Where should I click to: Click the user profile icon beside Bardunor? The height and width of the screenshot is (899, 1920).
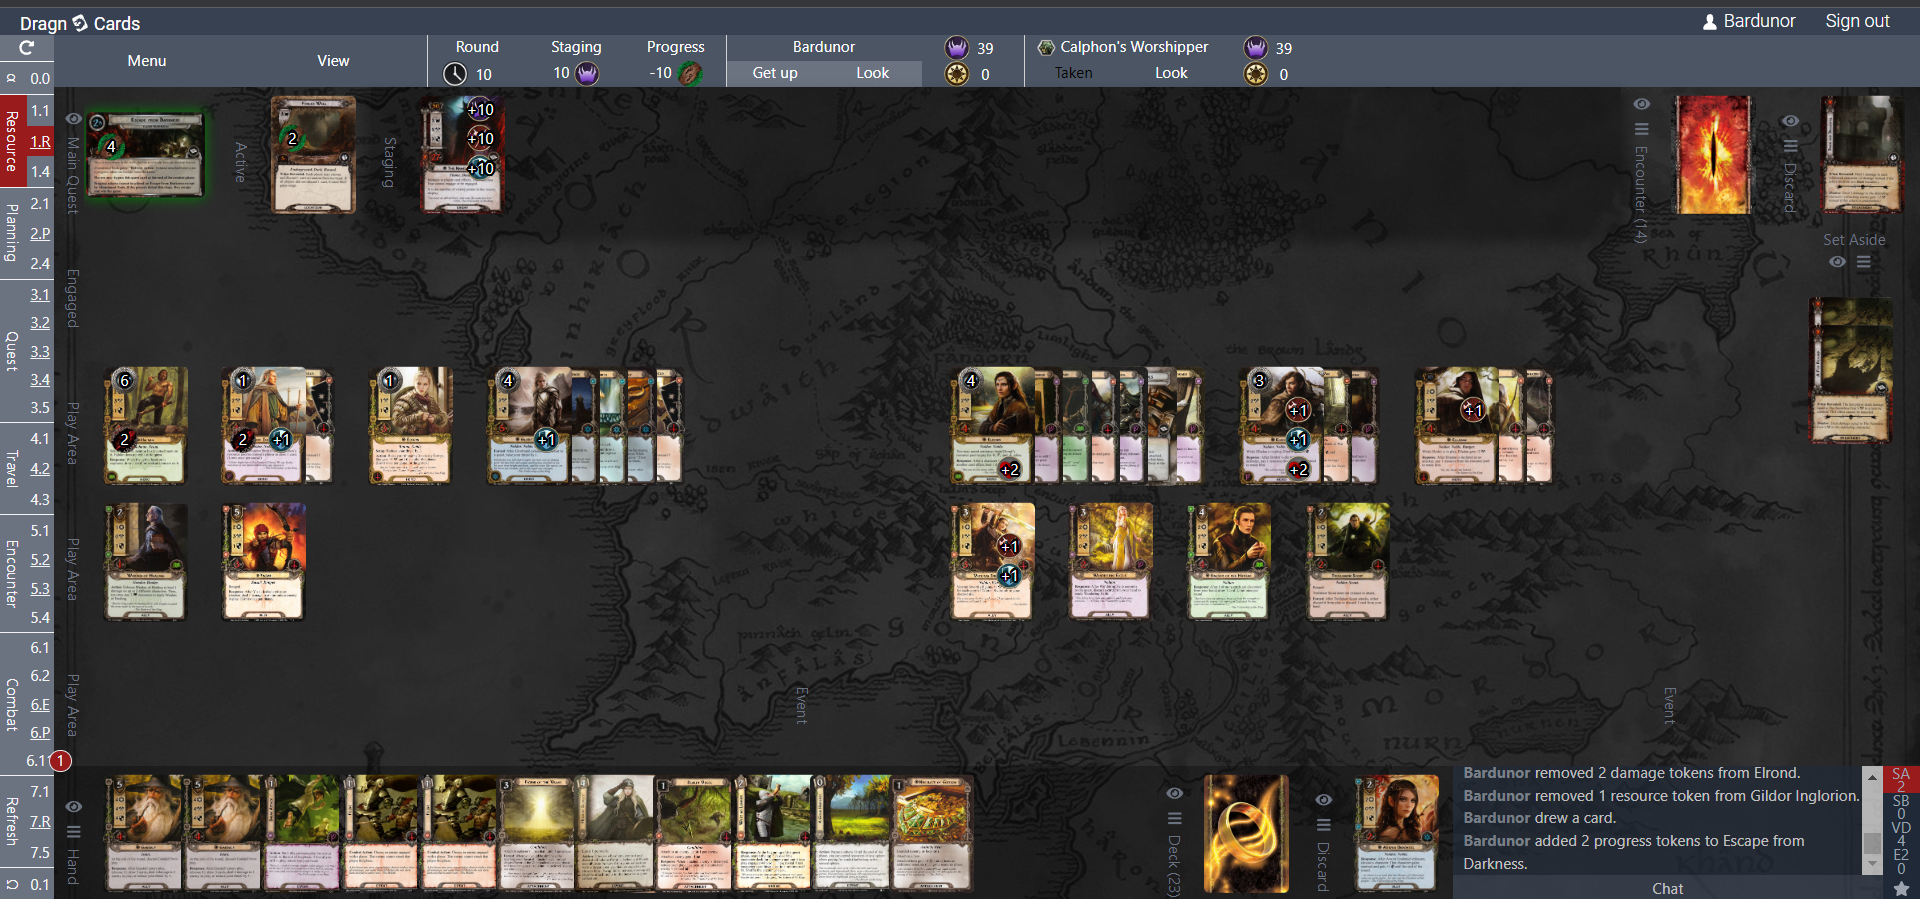tap(1710, 21)
